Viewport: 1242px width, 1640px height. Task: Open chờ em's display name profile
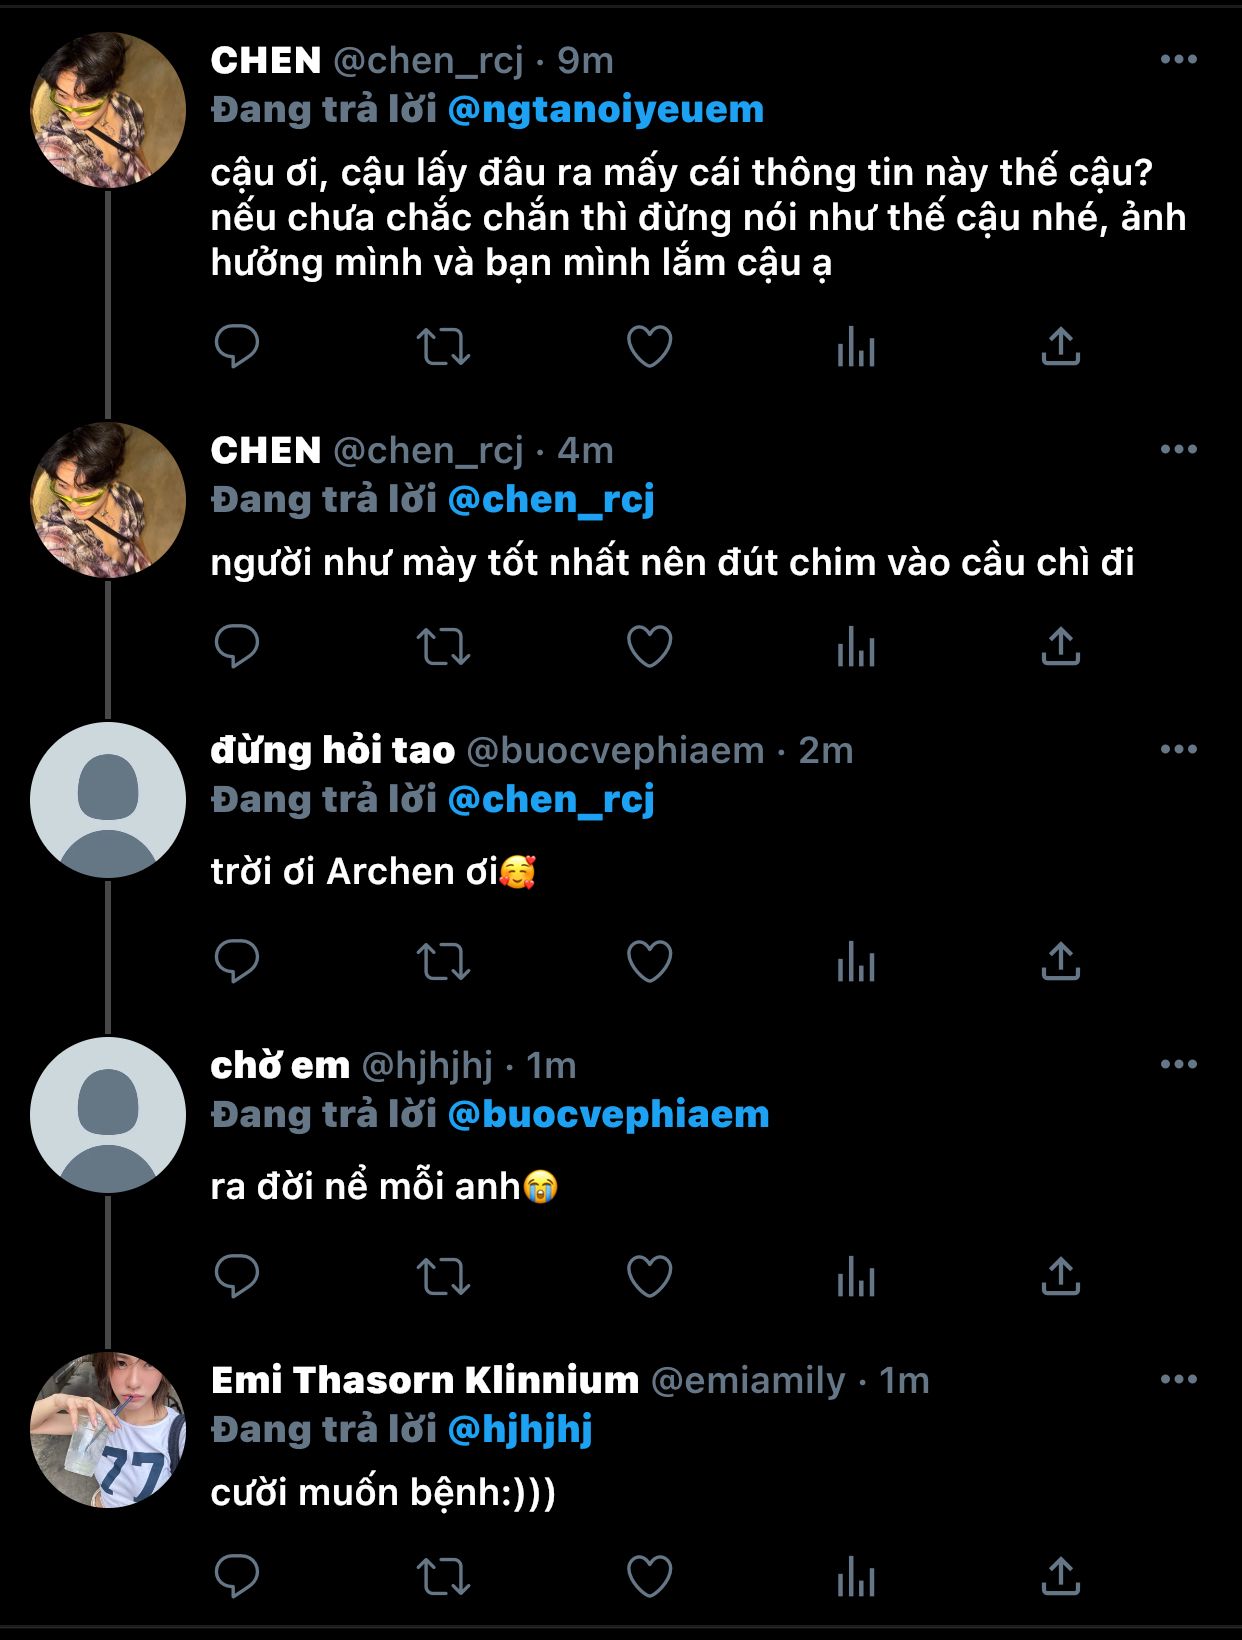(x=280, y=1066)
